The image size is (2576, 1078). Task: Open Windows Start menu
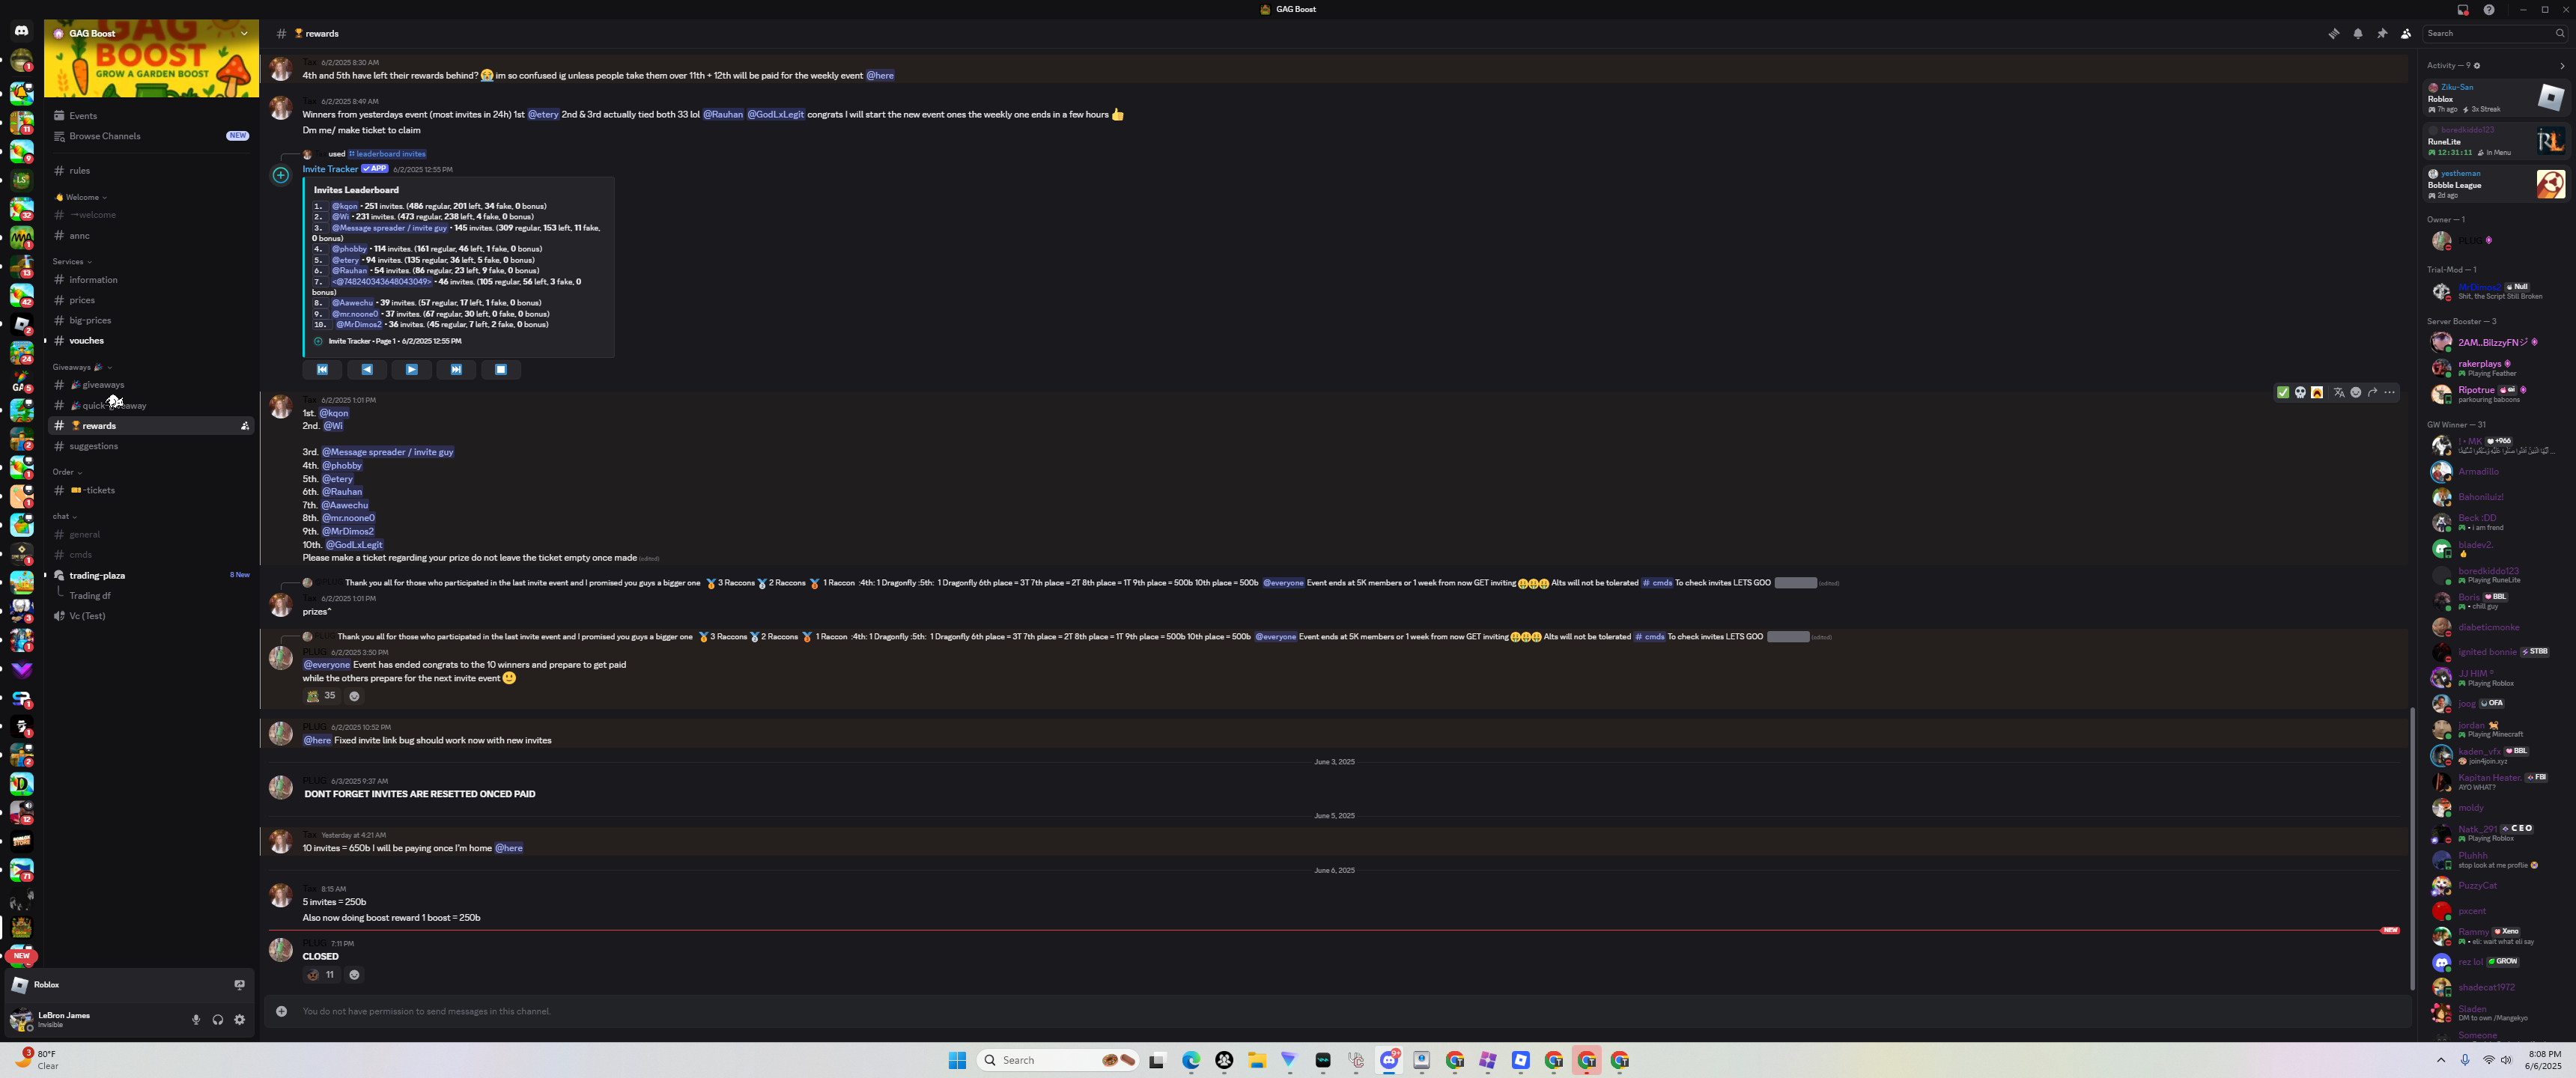point(957,1060)
